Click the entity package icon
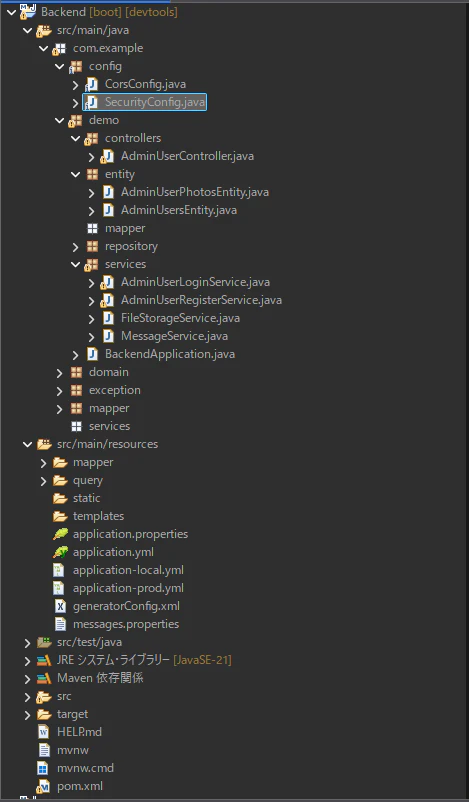Viewport: 469px width, 802px height. tap(92, 174)
